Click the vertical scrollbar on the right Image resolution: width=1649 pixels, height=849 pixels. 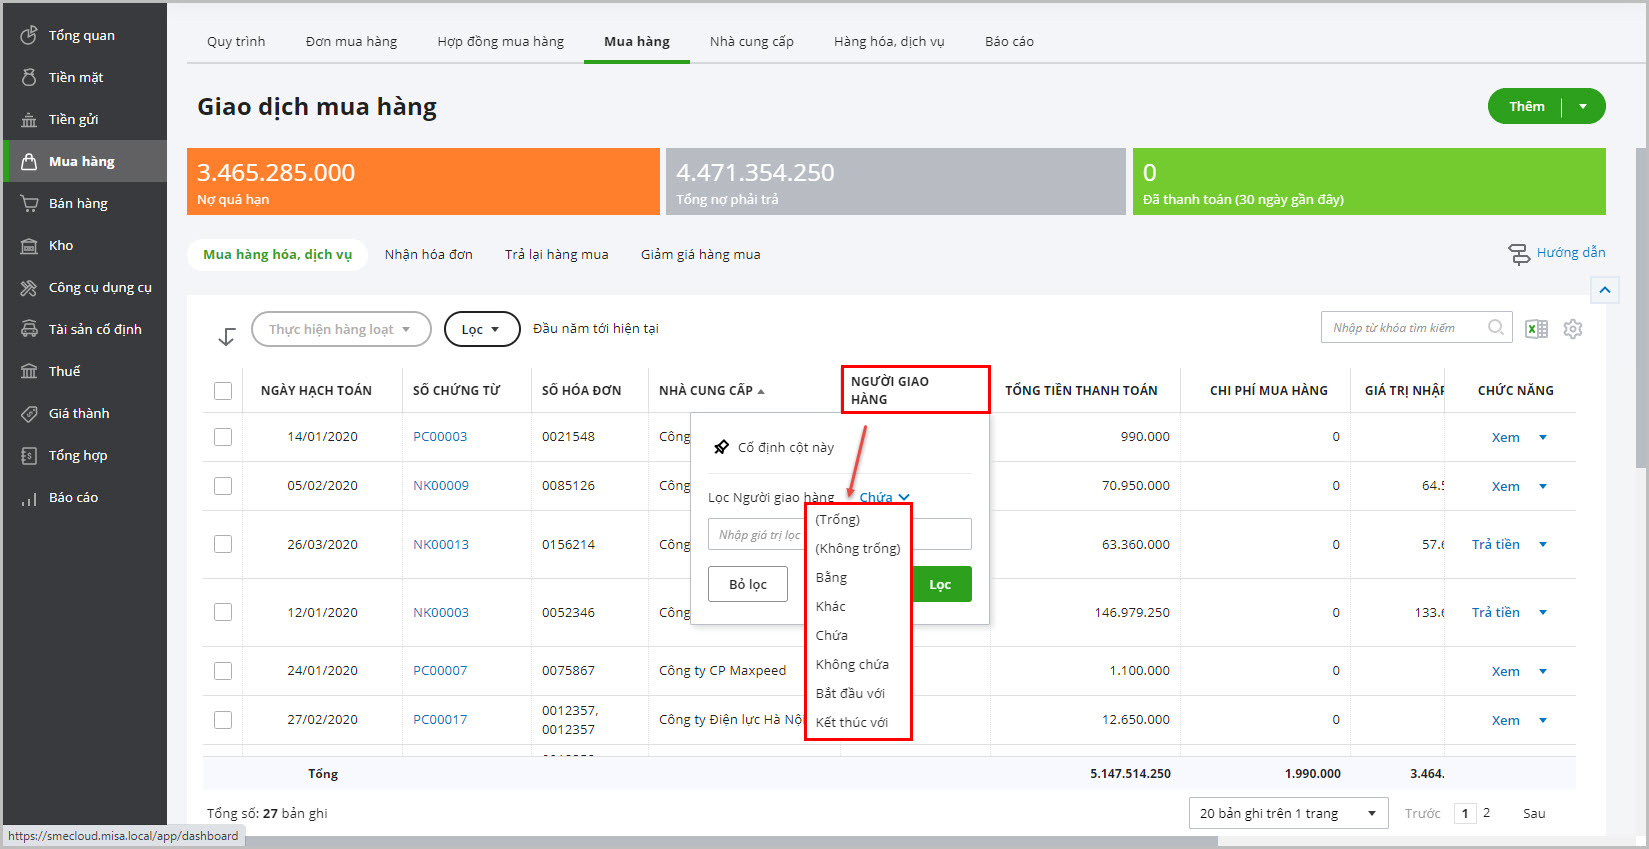tap(1640, 300)
